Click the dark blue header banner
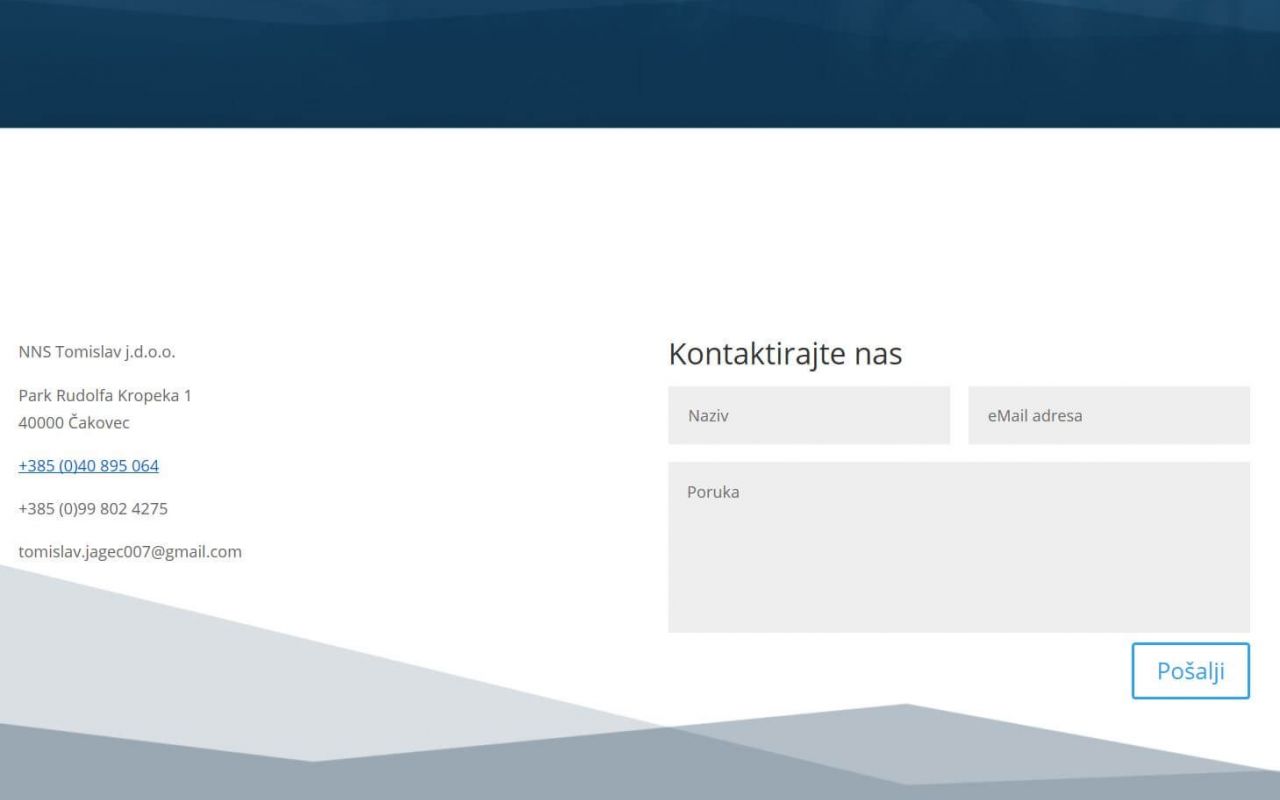The image size is (1280, 800). coord(640,62)
